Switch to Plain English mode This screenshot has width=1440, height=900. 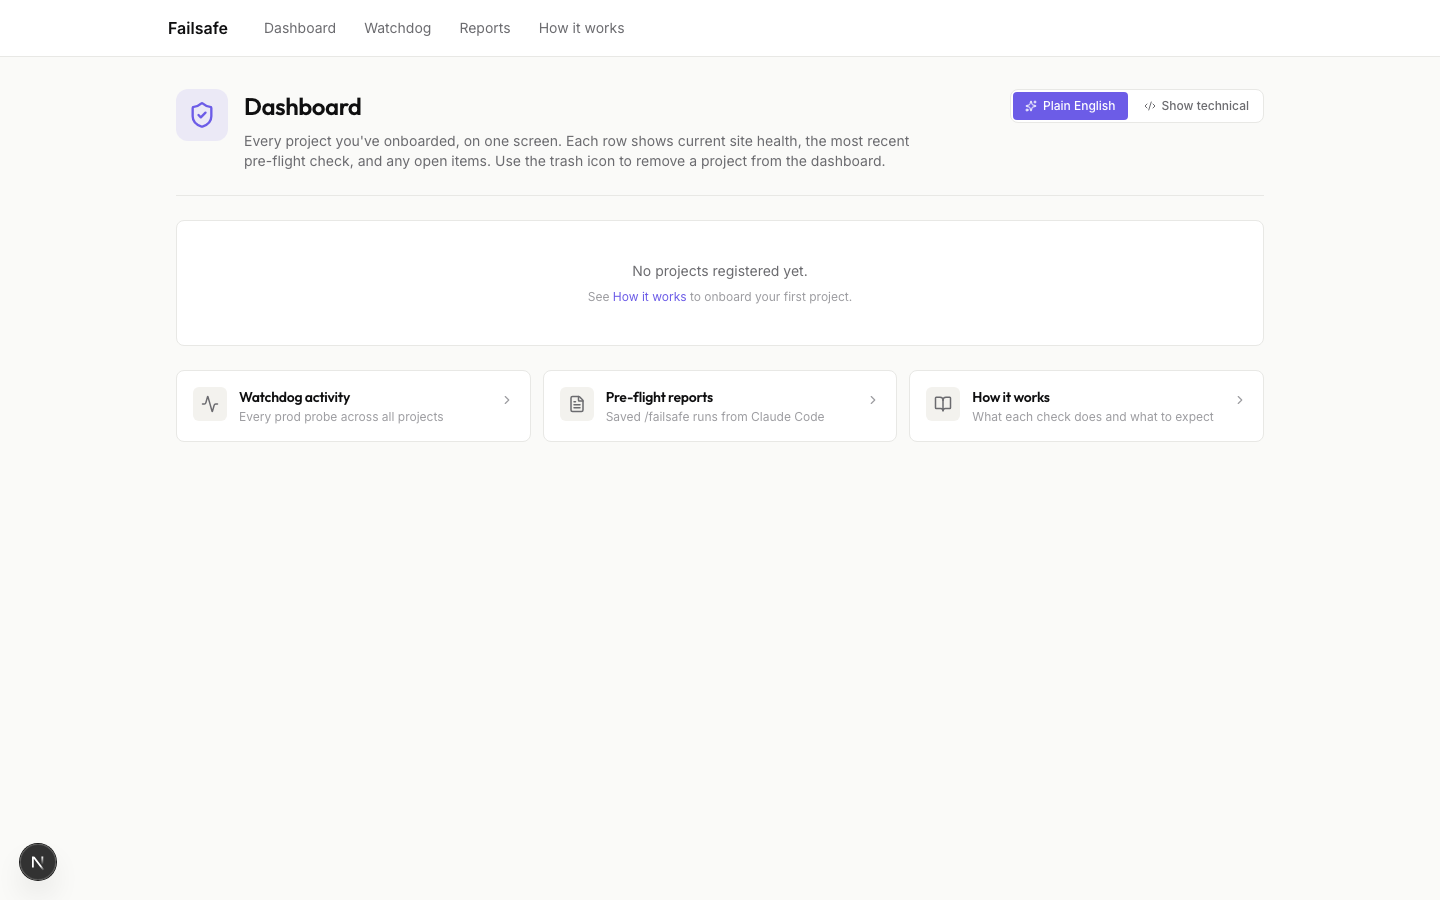tap(1070, 106)
